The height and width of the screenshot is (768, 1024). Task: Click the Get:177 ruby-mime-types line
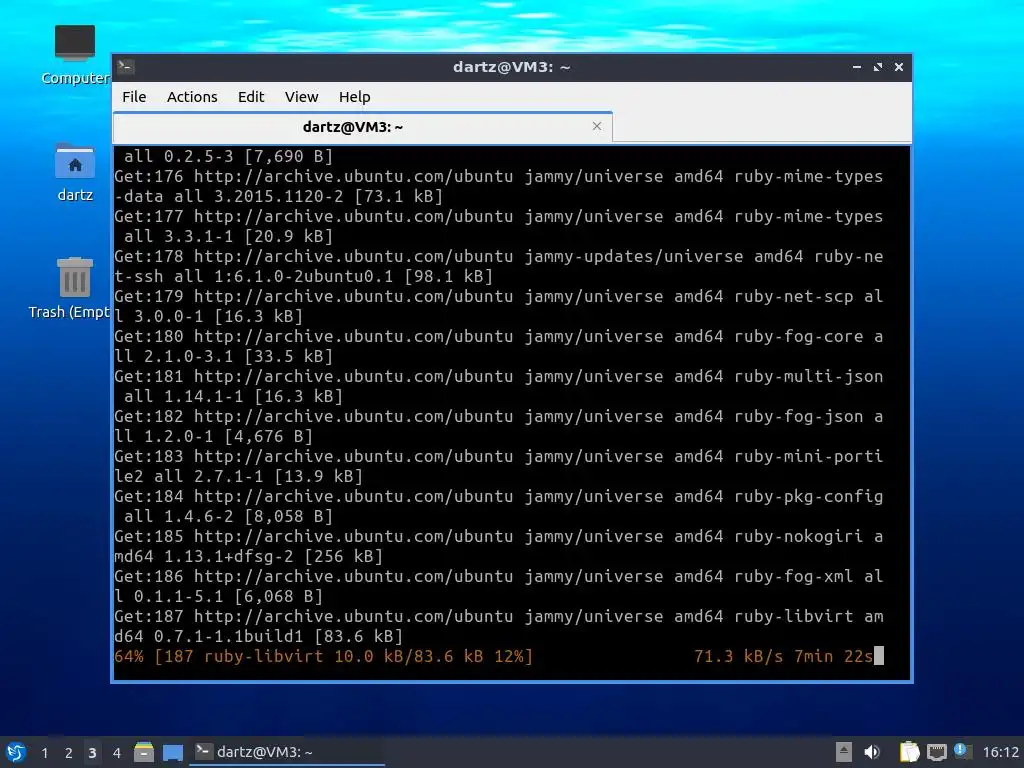[x=499, y=226]
